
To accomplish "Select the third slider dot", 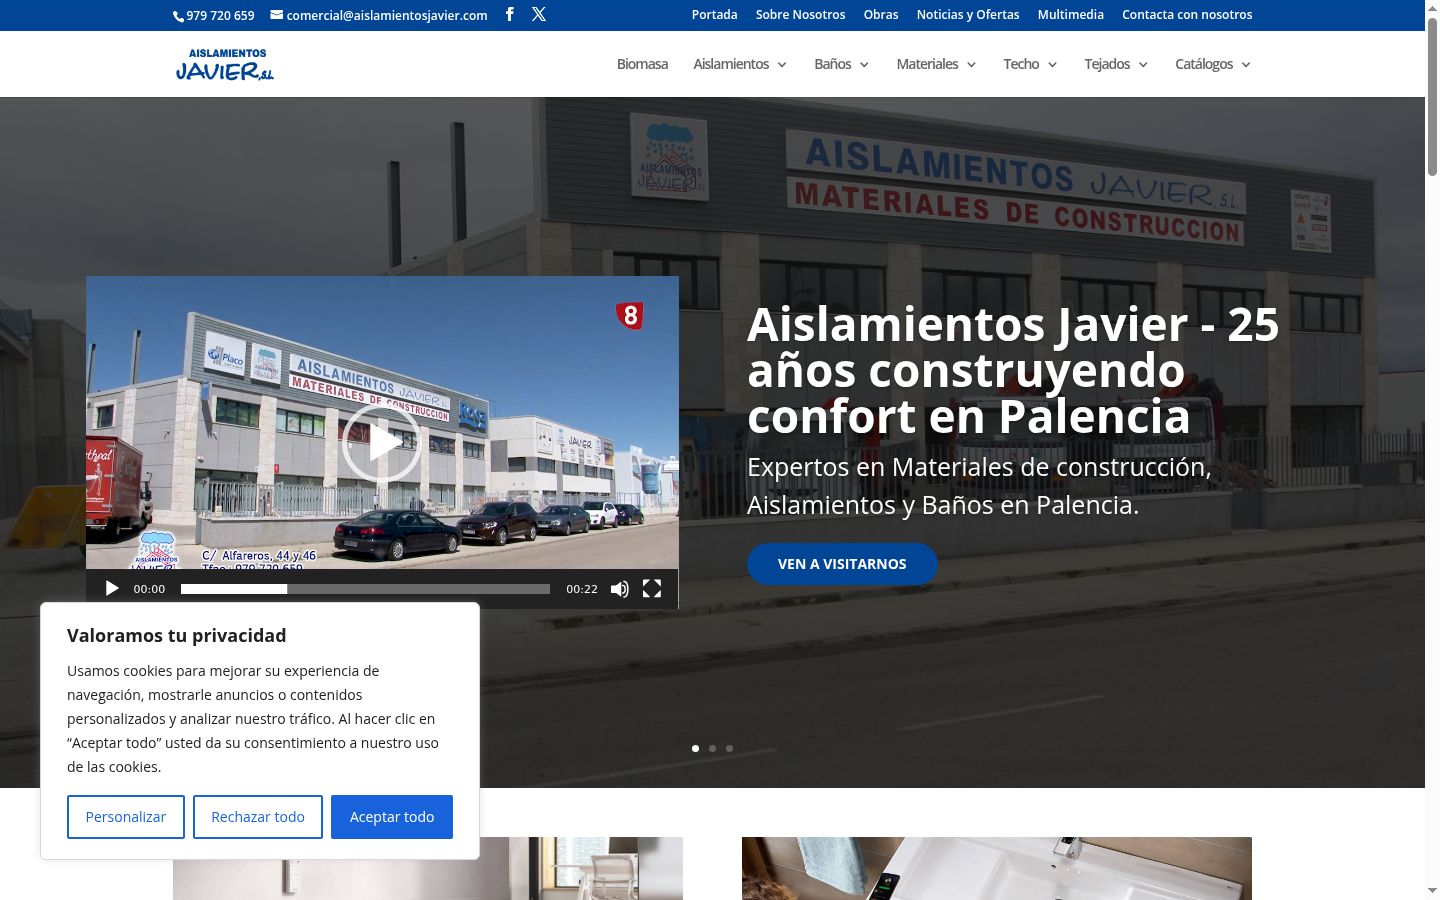I will click(729, 748).
